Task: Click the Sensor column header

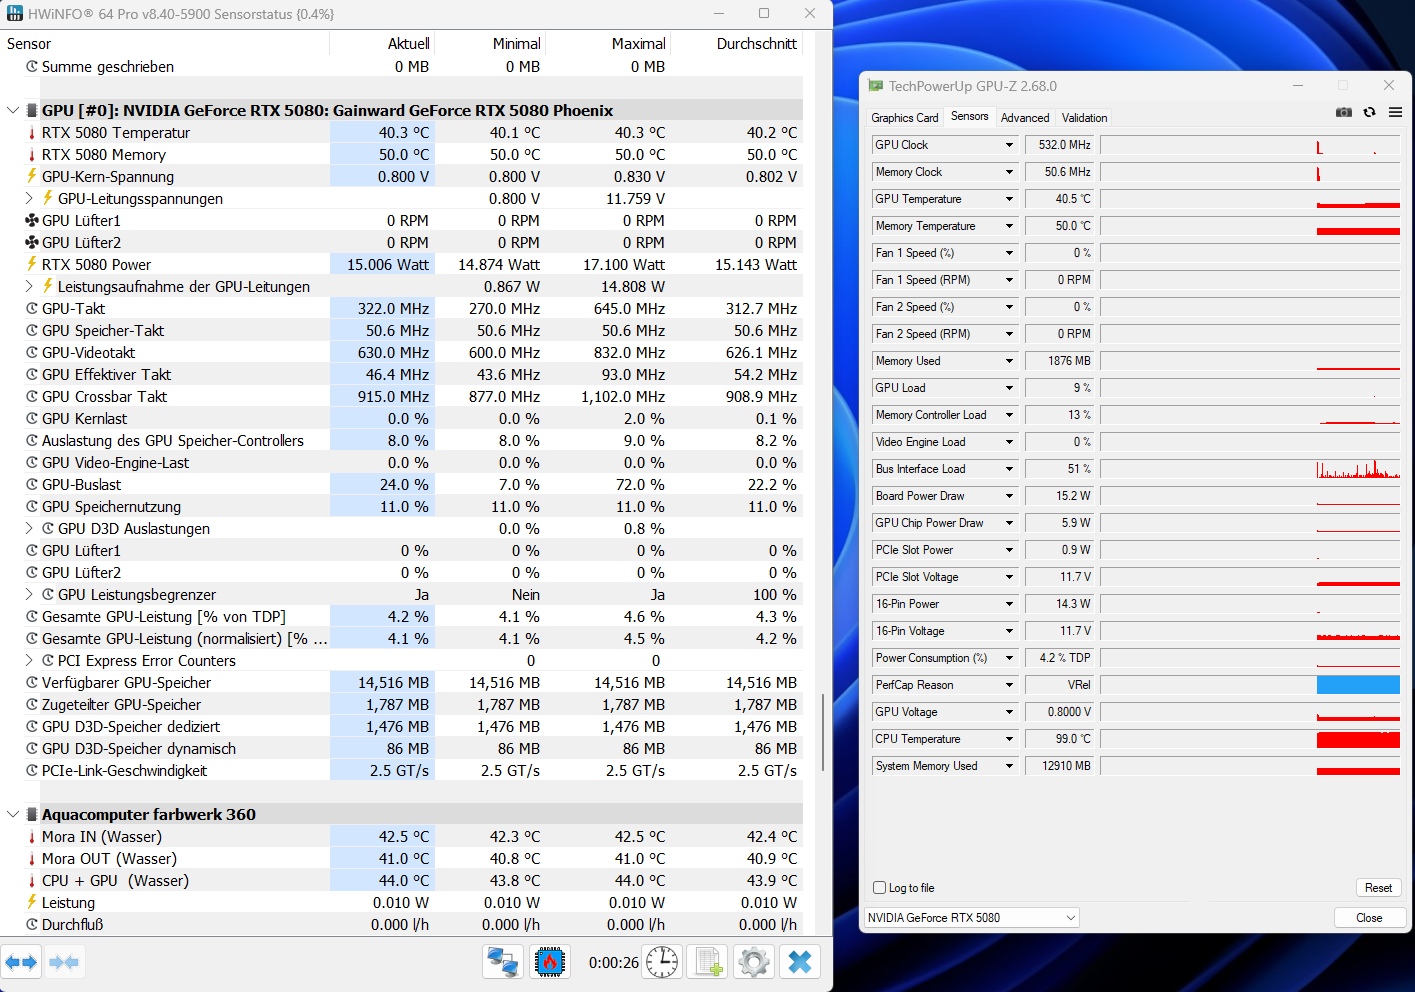Action: pyautogui.click(x=165, y=44)
